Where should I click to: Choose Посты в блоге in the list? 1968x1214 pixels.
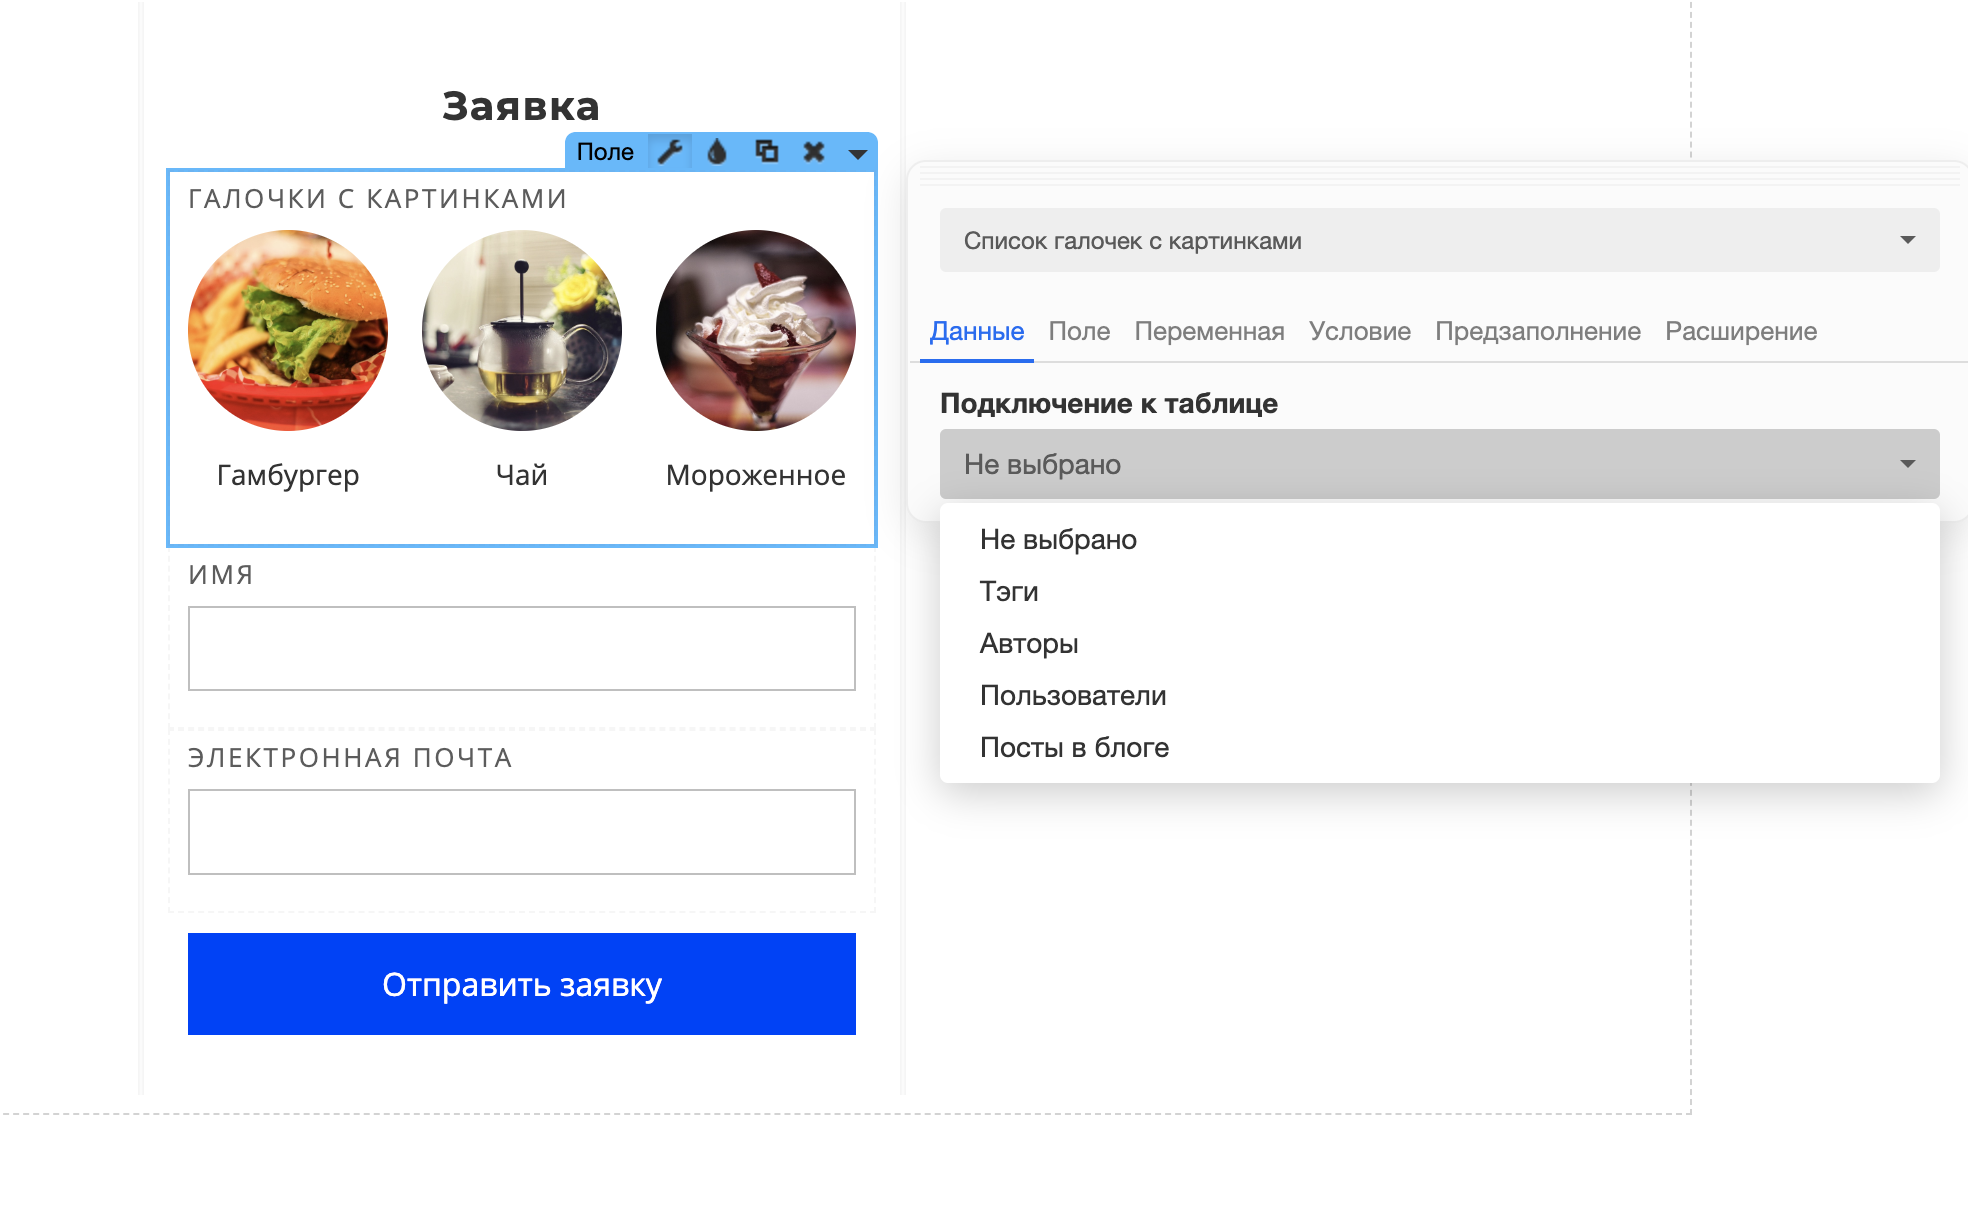[1440, 748]
